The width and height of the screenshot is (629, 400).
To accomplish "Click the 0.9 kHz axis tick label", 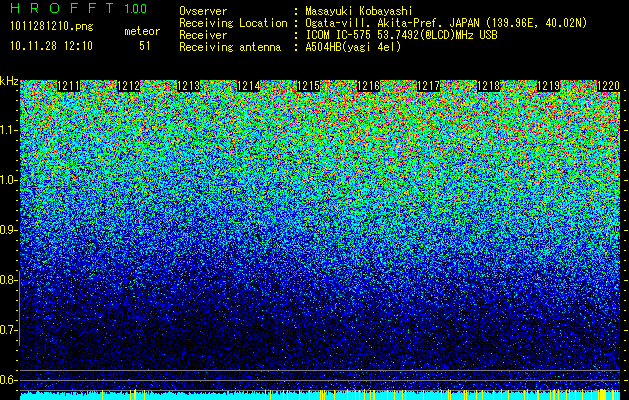I will [x=8, y=230].
